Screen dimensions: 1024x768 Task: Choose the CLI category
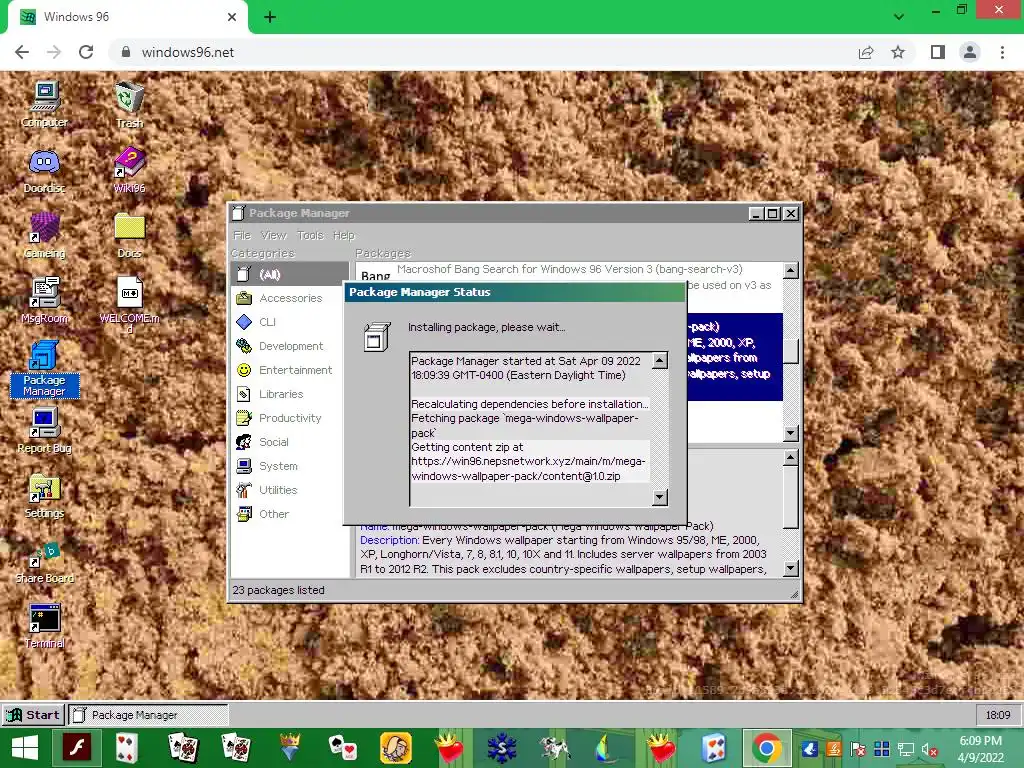click(290, 322)
